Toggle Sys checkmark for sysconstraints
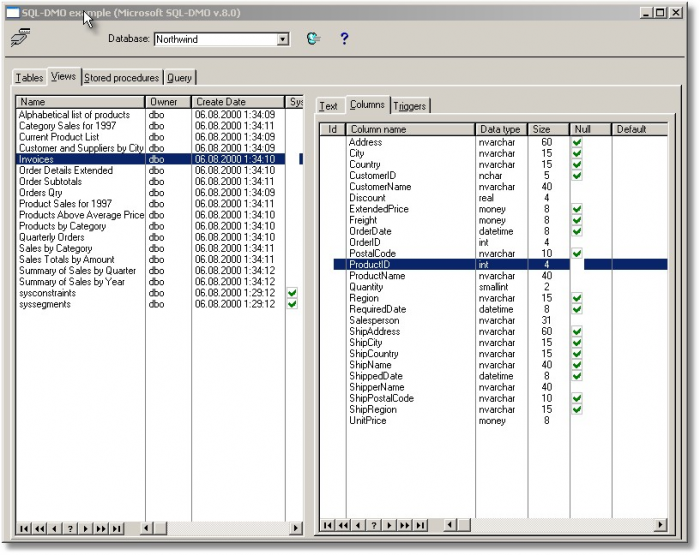Viewport: 700px width, 555px height. point(292,293)
